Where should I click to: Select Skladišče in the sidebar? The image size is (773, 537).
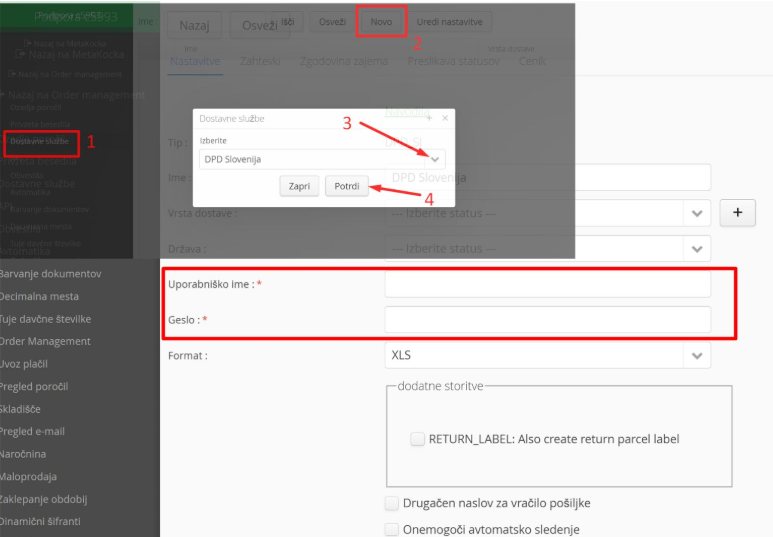[x=20, y=409]
